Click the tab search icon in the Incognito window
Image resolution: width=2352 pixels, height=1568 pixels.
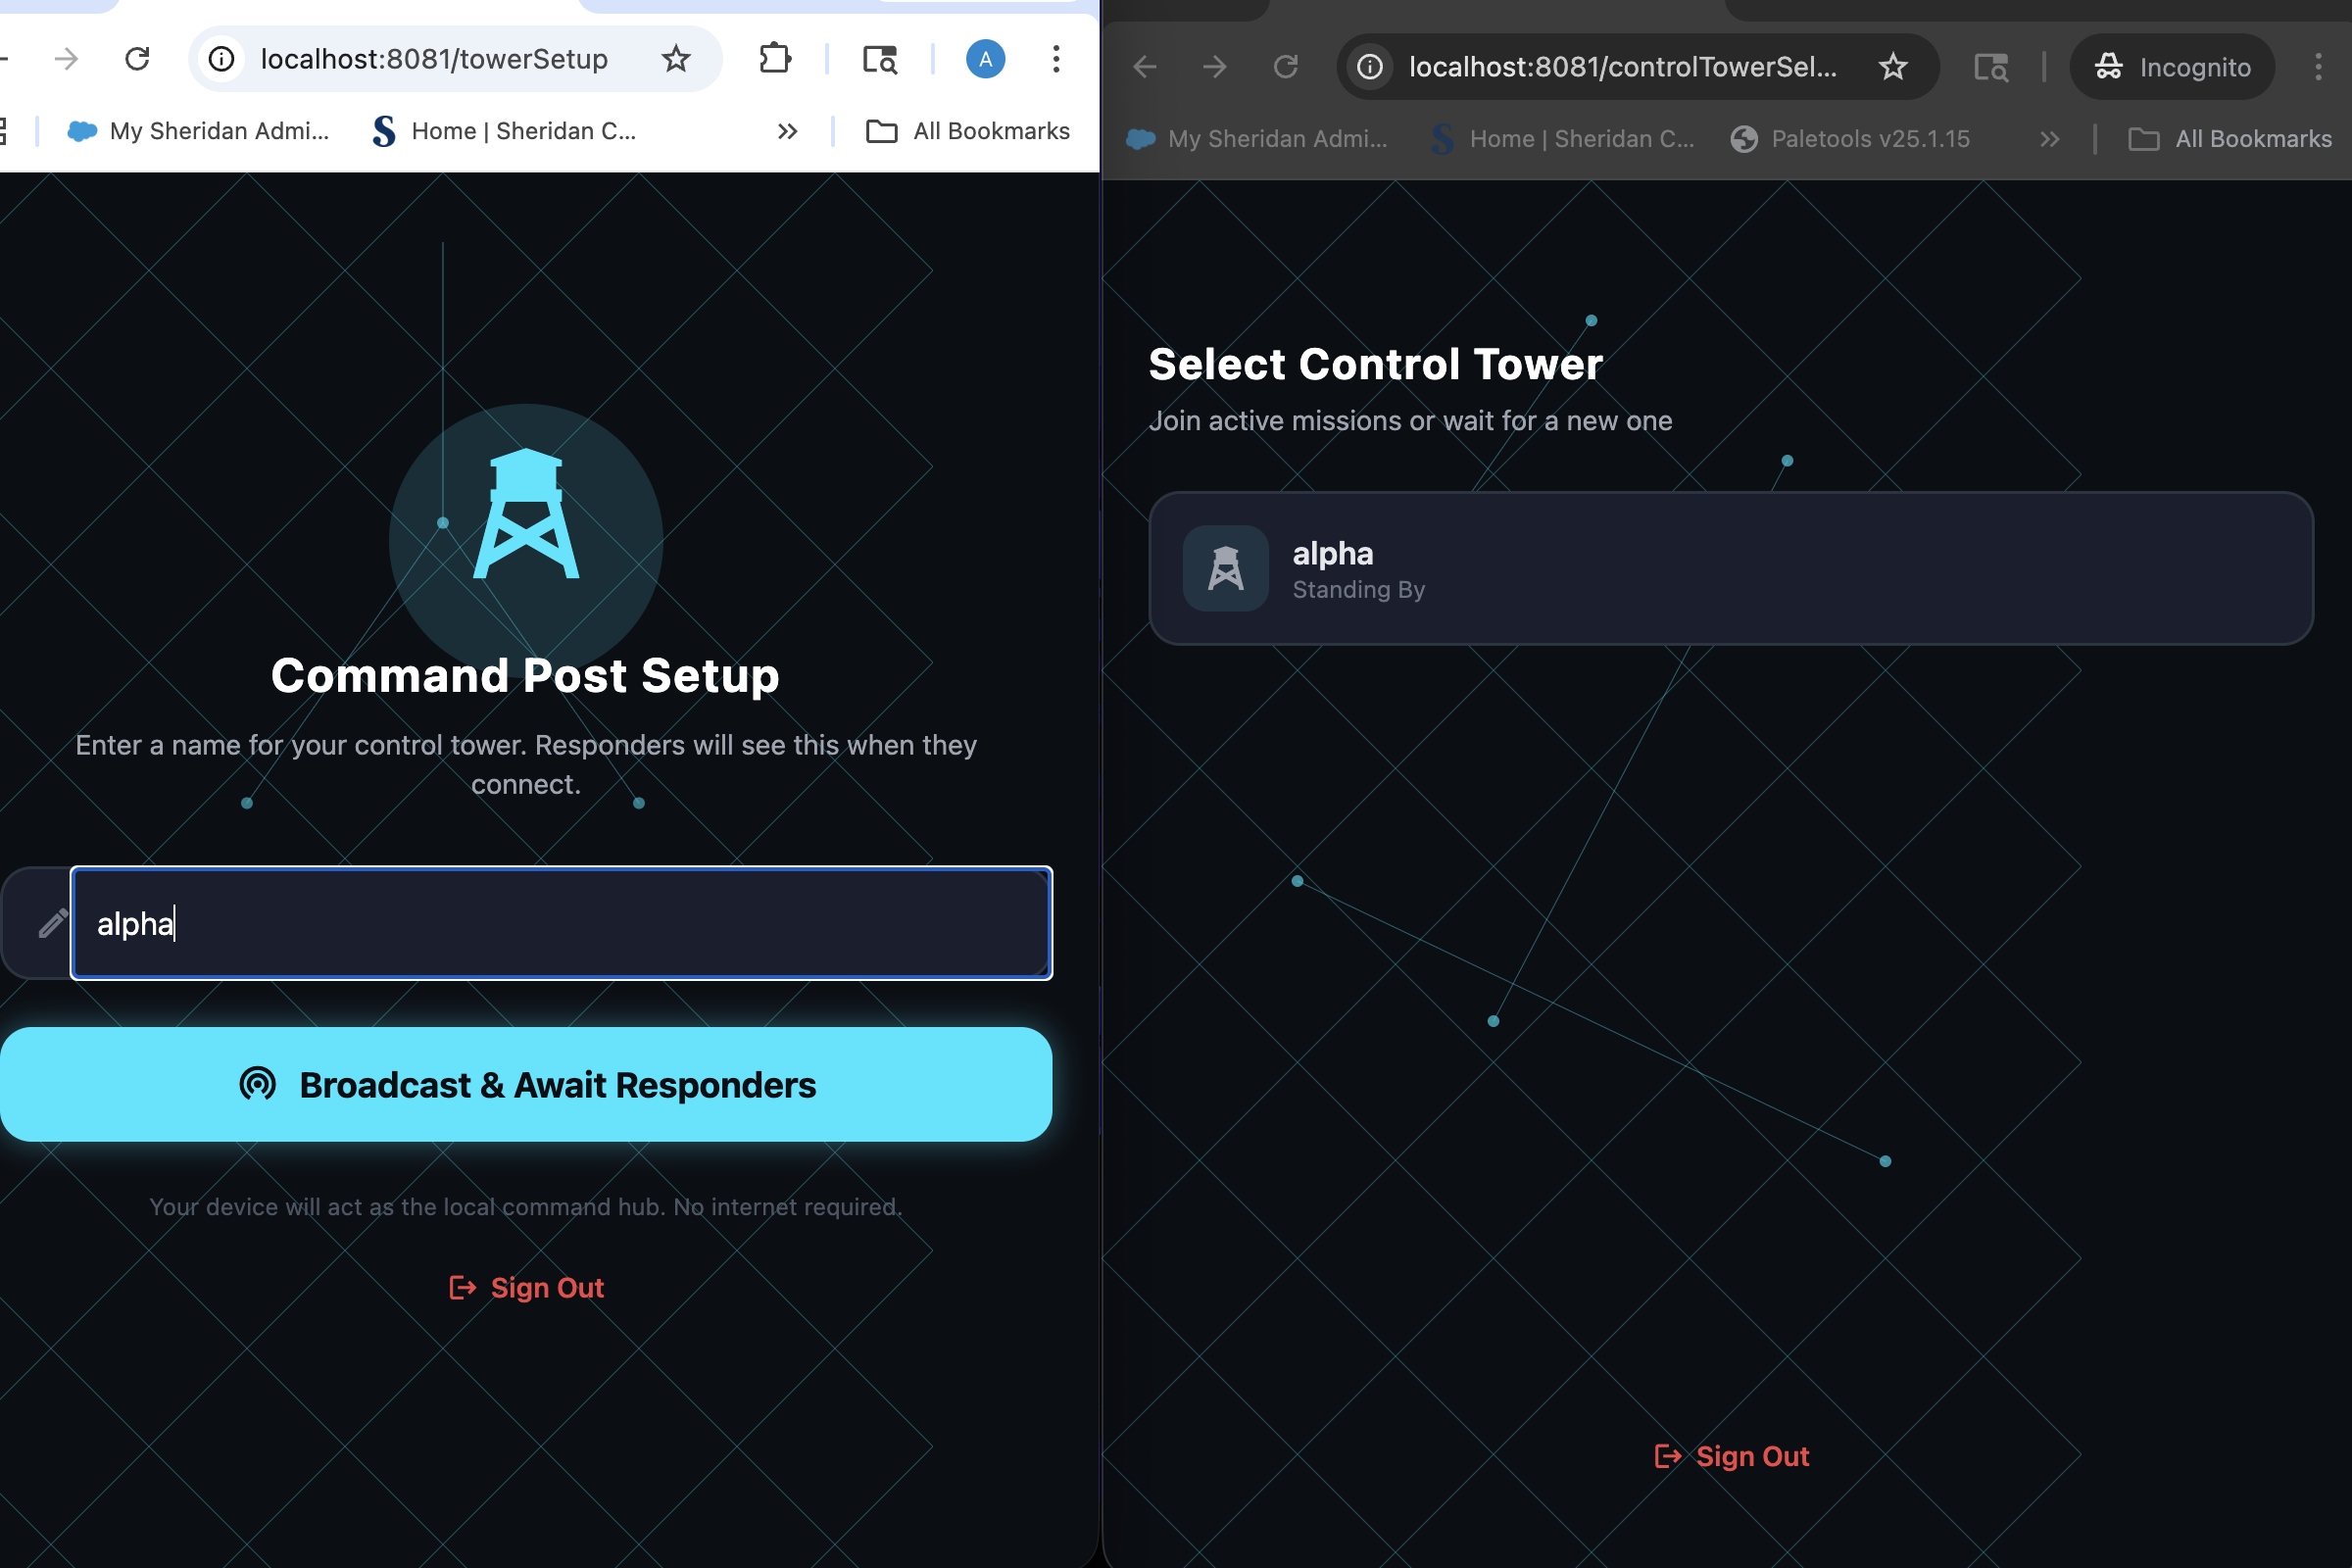[1990, 67]
